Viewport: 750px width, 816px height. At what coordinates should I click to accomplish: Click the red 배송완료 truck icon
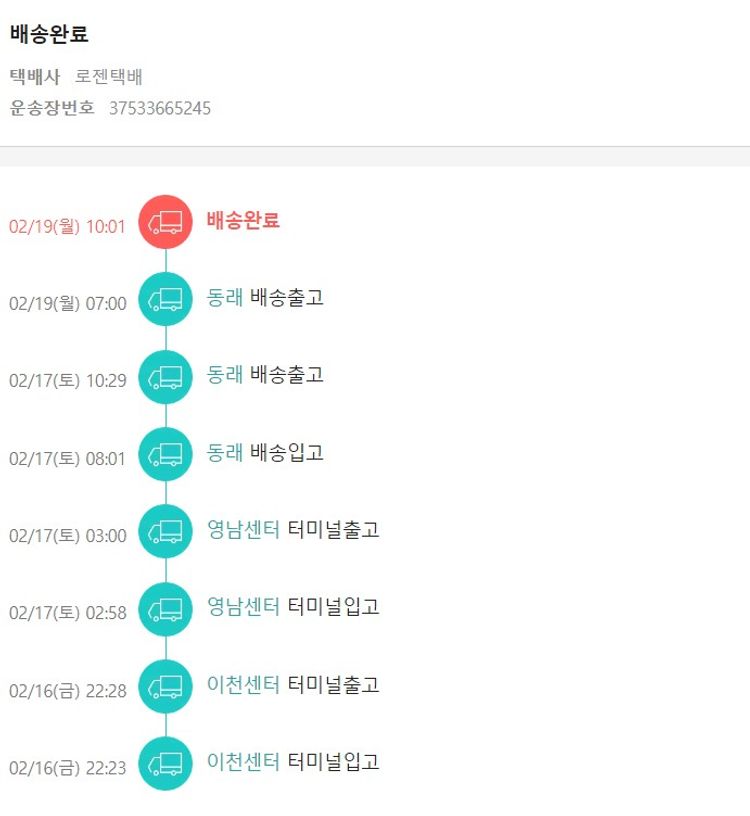click(165, 222)
